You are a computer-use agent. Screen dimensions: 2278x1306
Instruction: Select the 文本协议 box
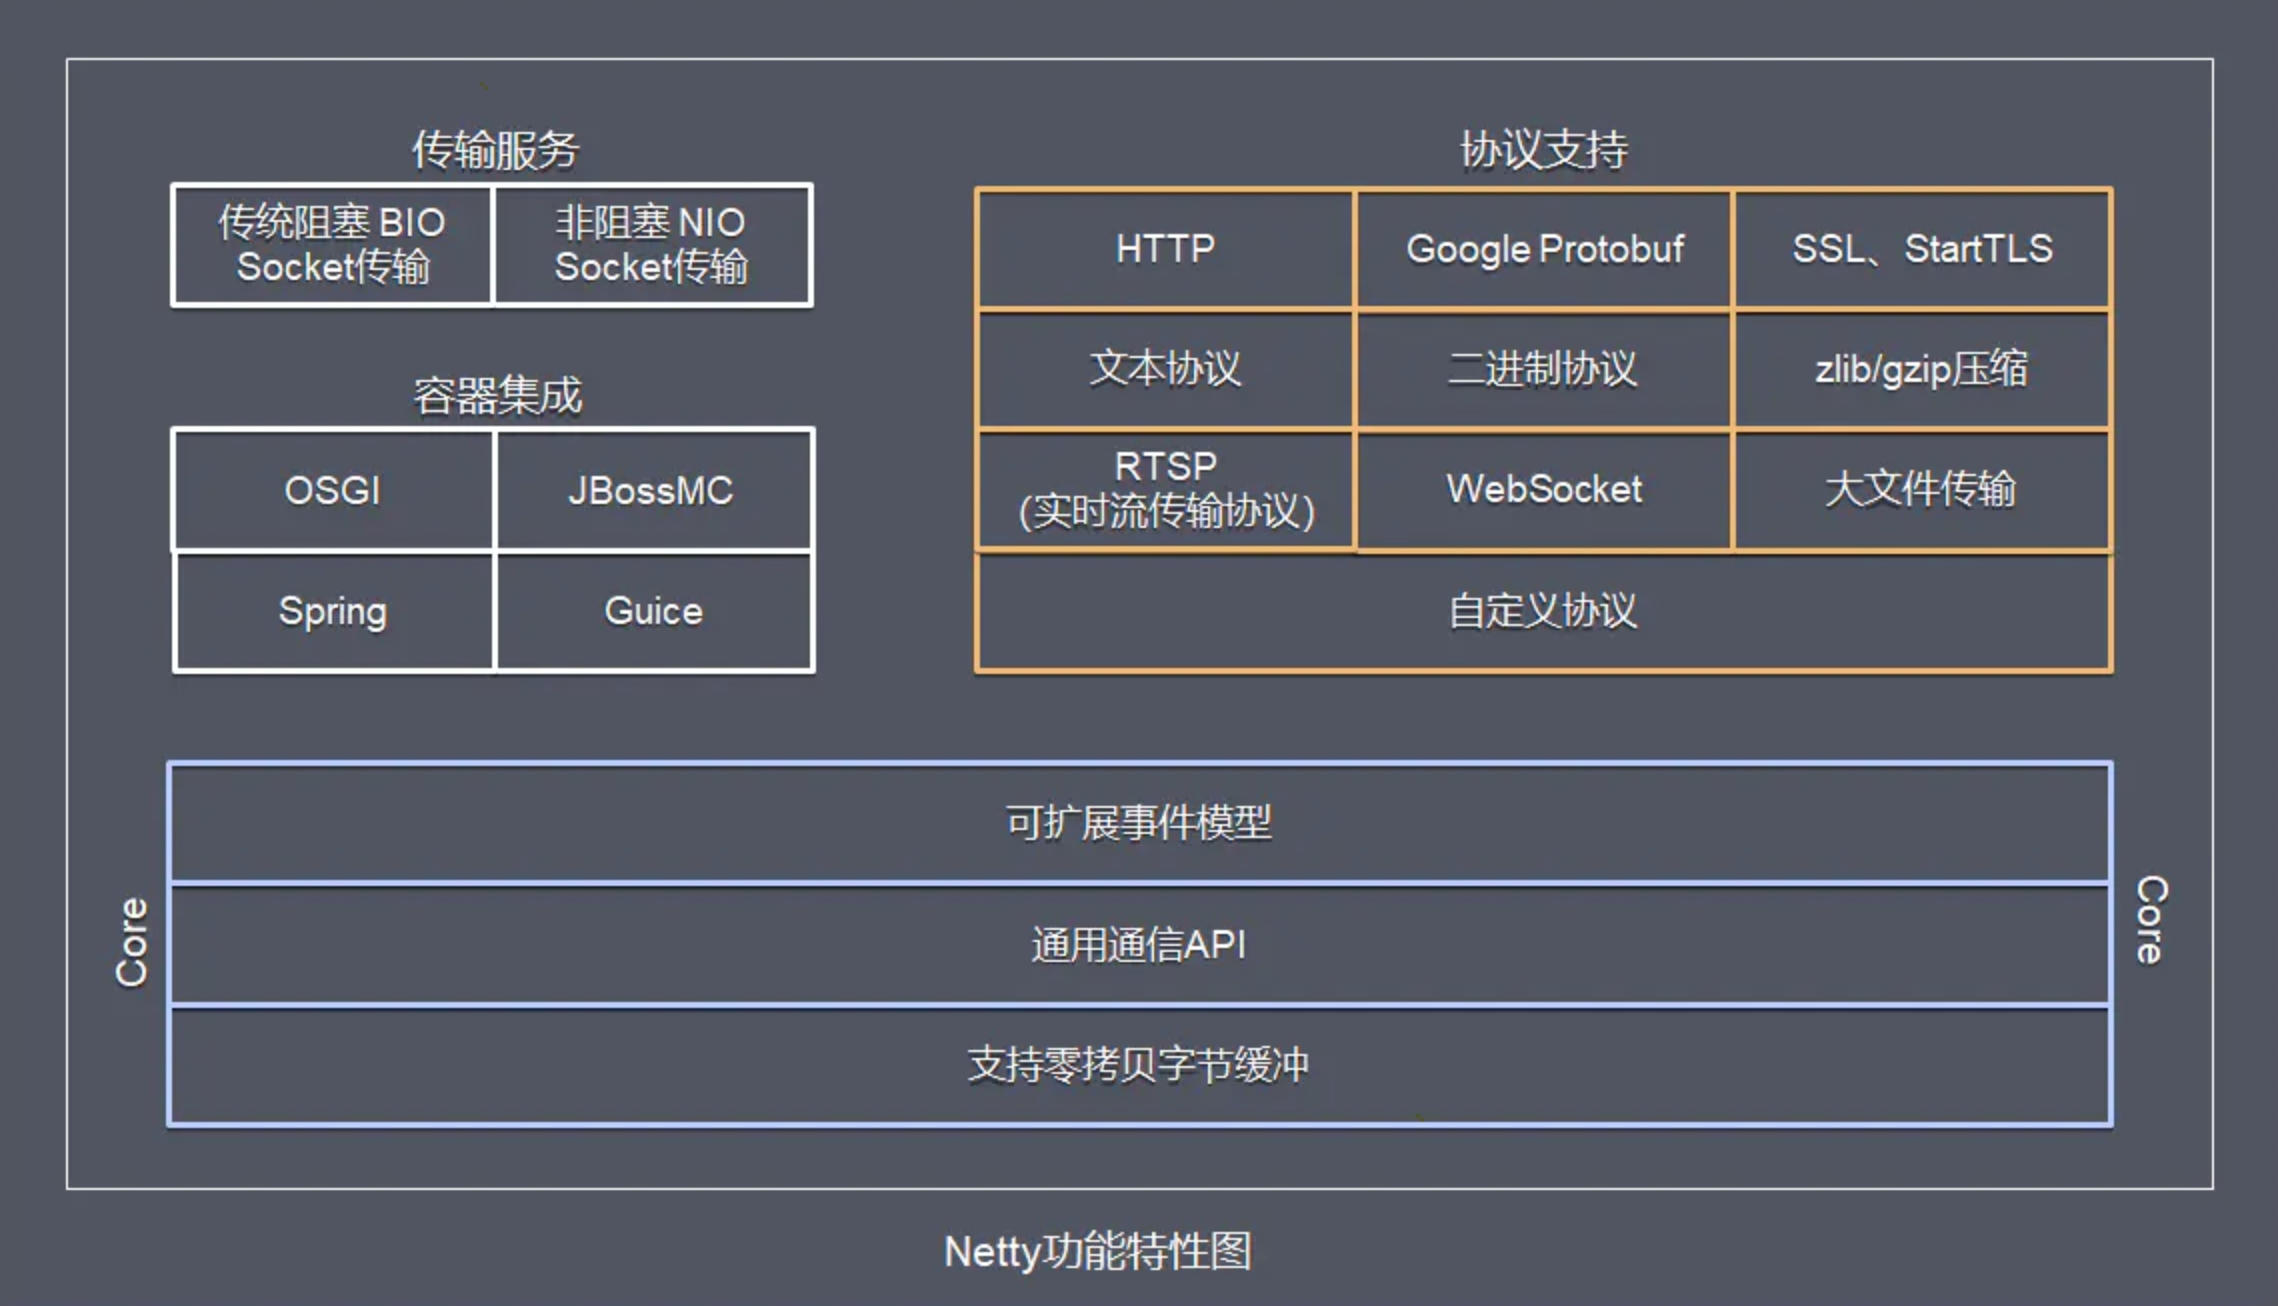(x=1166, y=369)
